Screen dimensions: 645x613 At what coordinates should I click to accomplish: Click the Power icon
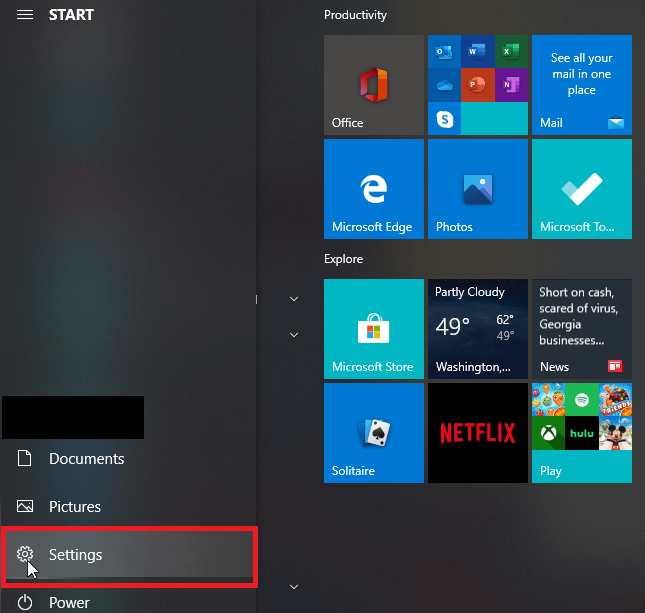point(25,602)
